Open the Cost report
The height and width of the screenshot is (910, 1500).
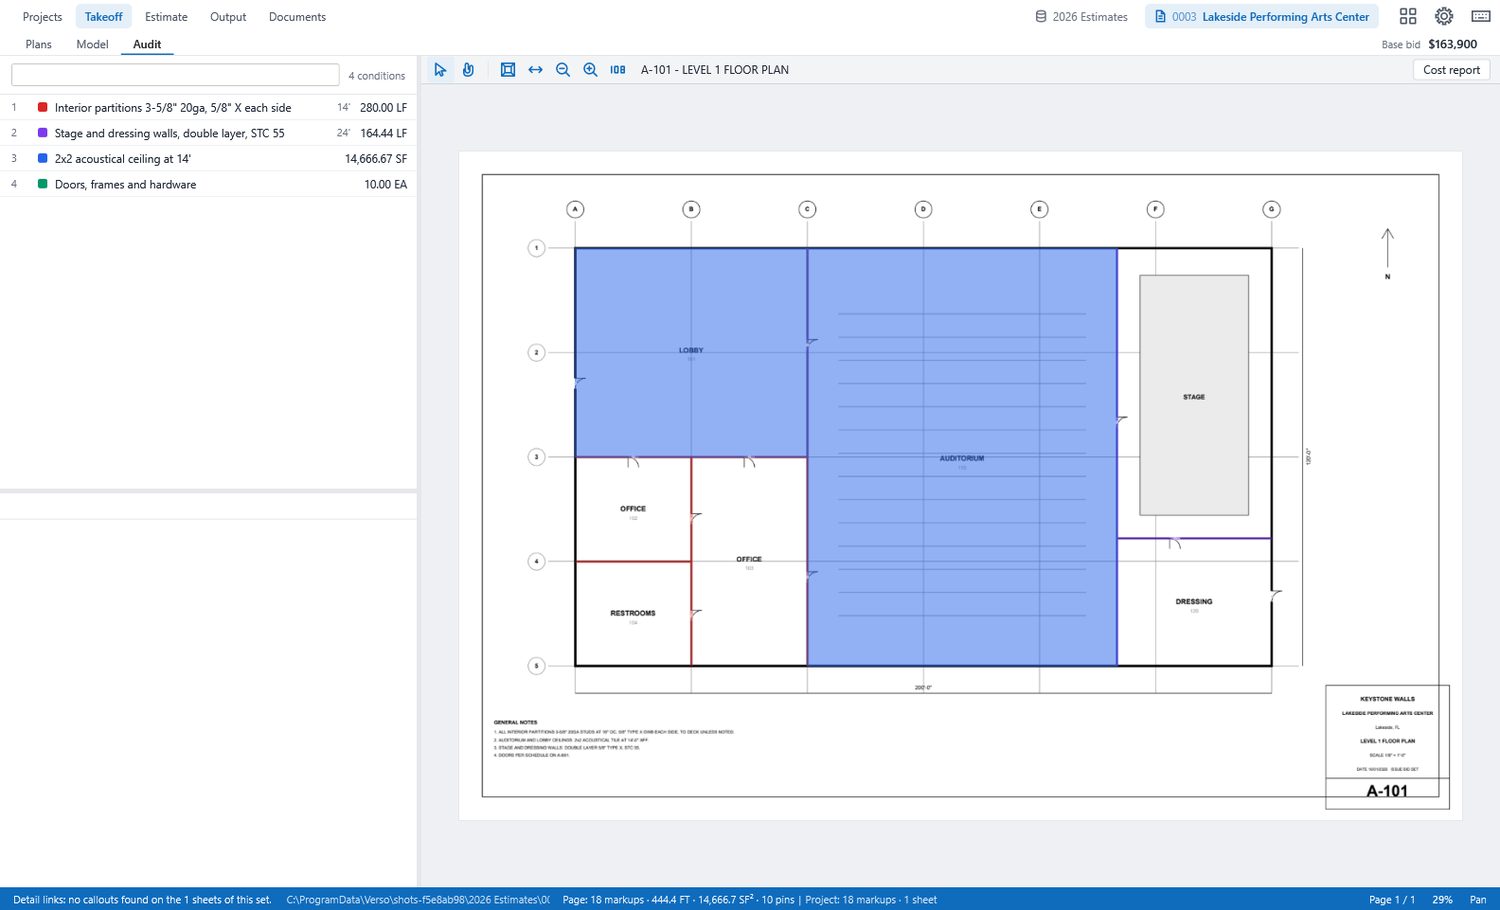coord(1451,70)
